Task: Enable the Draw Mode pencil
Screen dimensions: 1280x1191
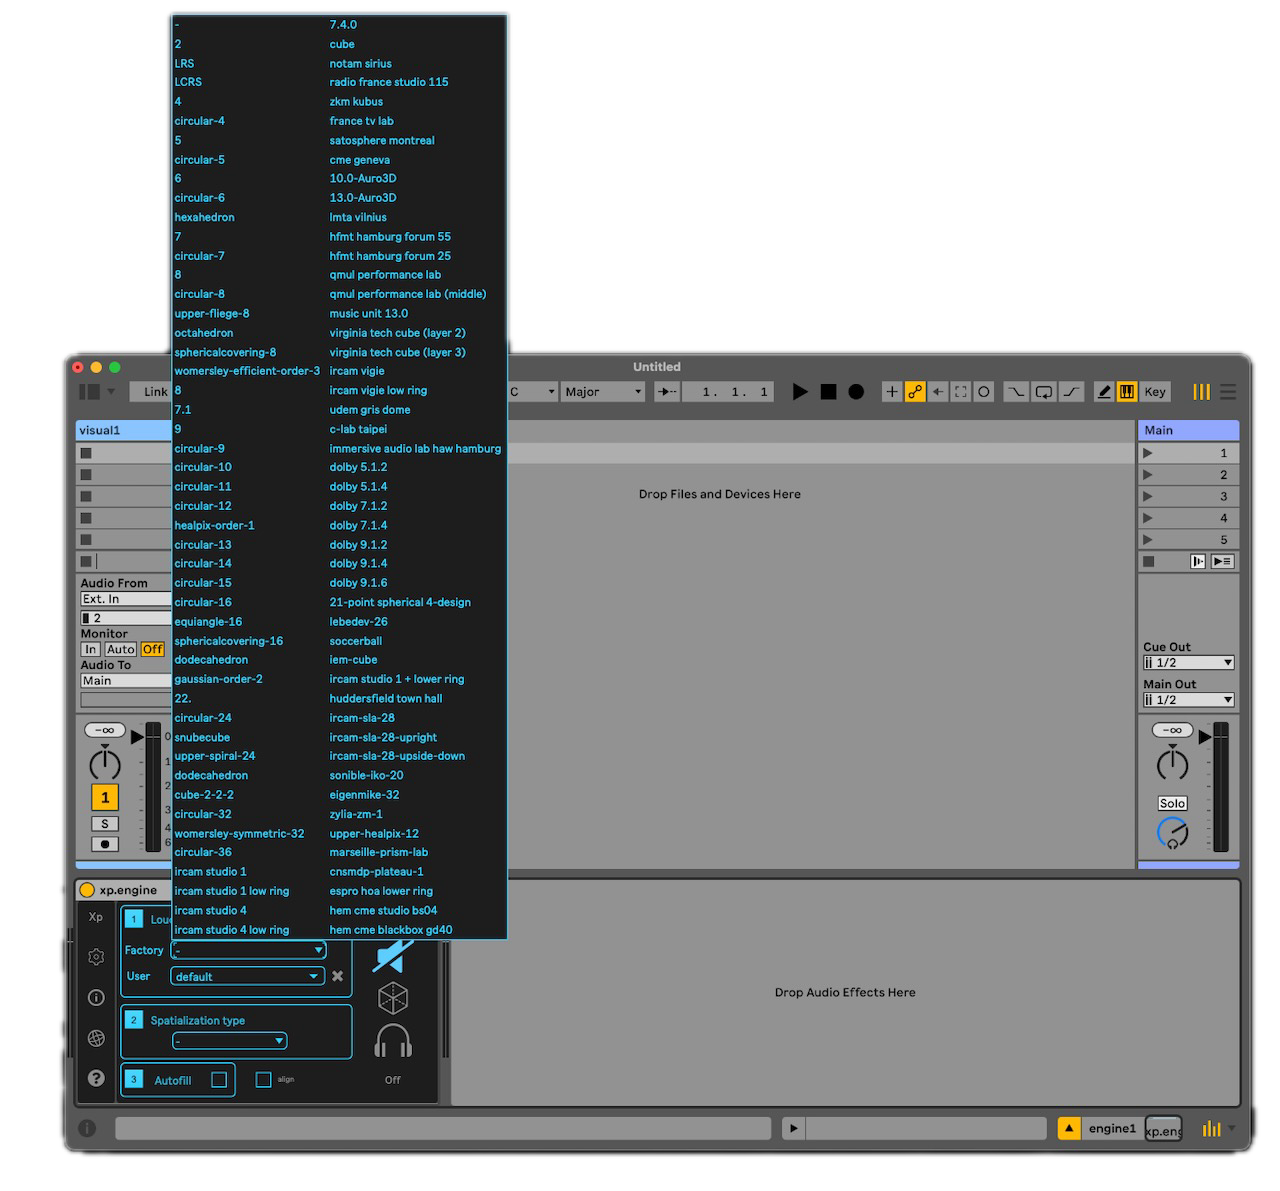Action: click(x=1104, y=392)
